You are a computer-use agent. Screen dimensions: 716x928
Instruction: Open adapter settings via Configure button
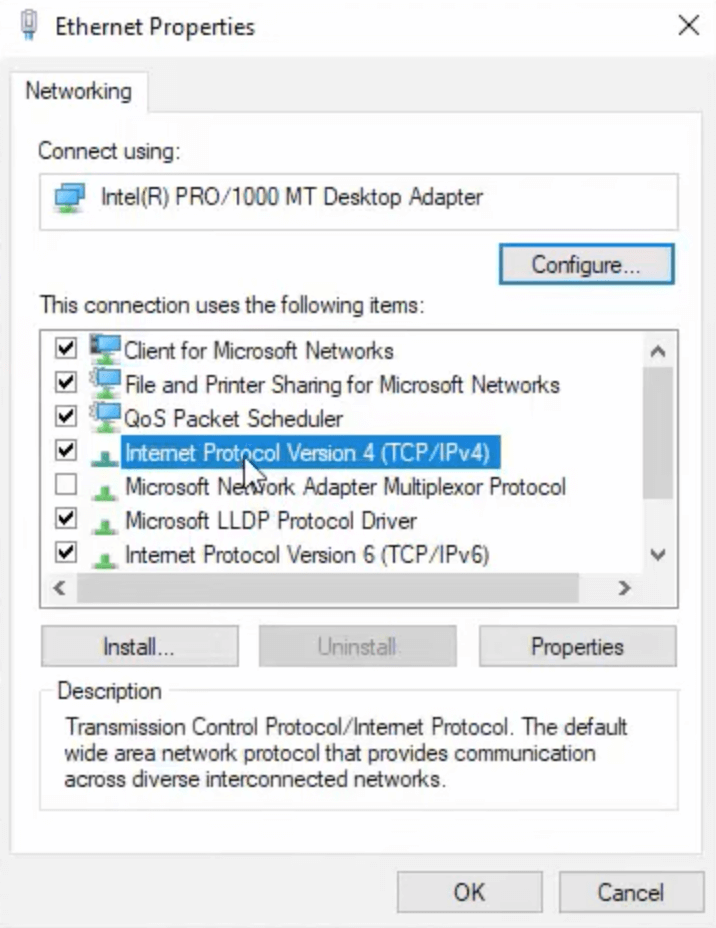(x=586, y=264)
